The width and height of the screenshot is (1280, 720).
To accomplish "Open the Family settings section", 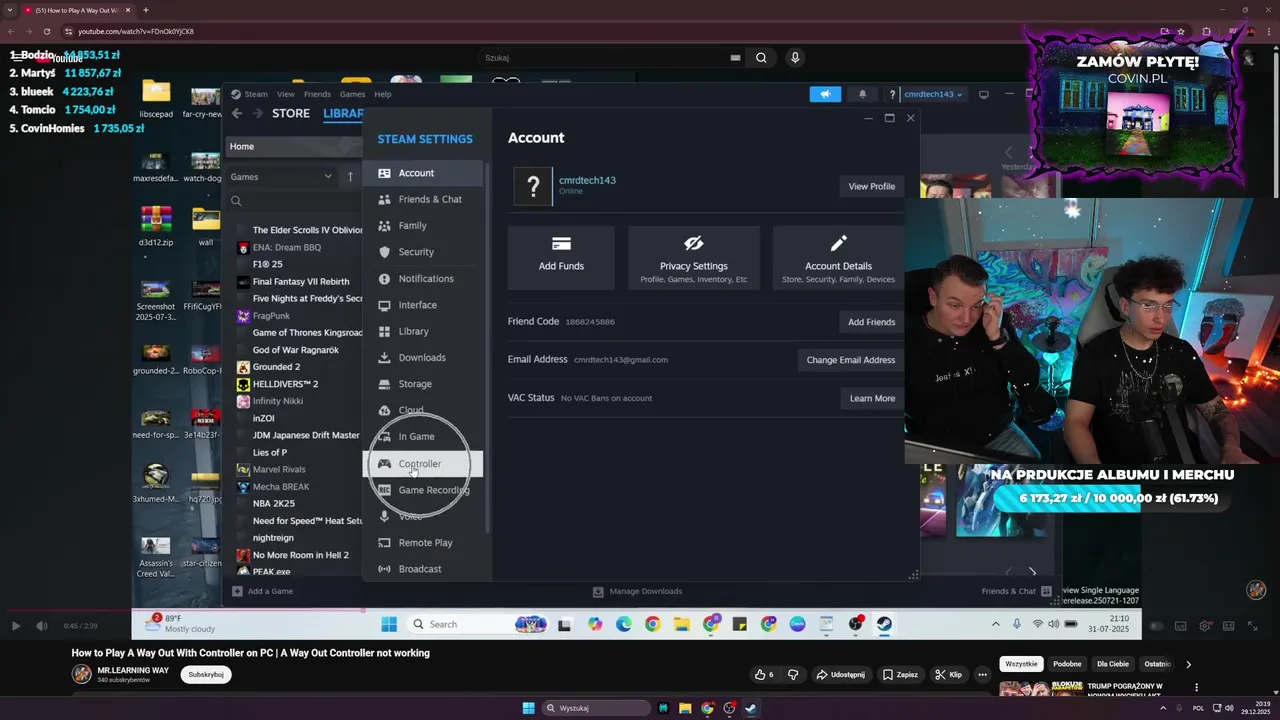I will (x=423, y=226).
